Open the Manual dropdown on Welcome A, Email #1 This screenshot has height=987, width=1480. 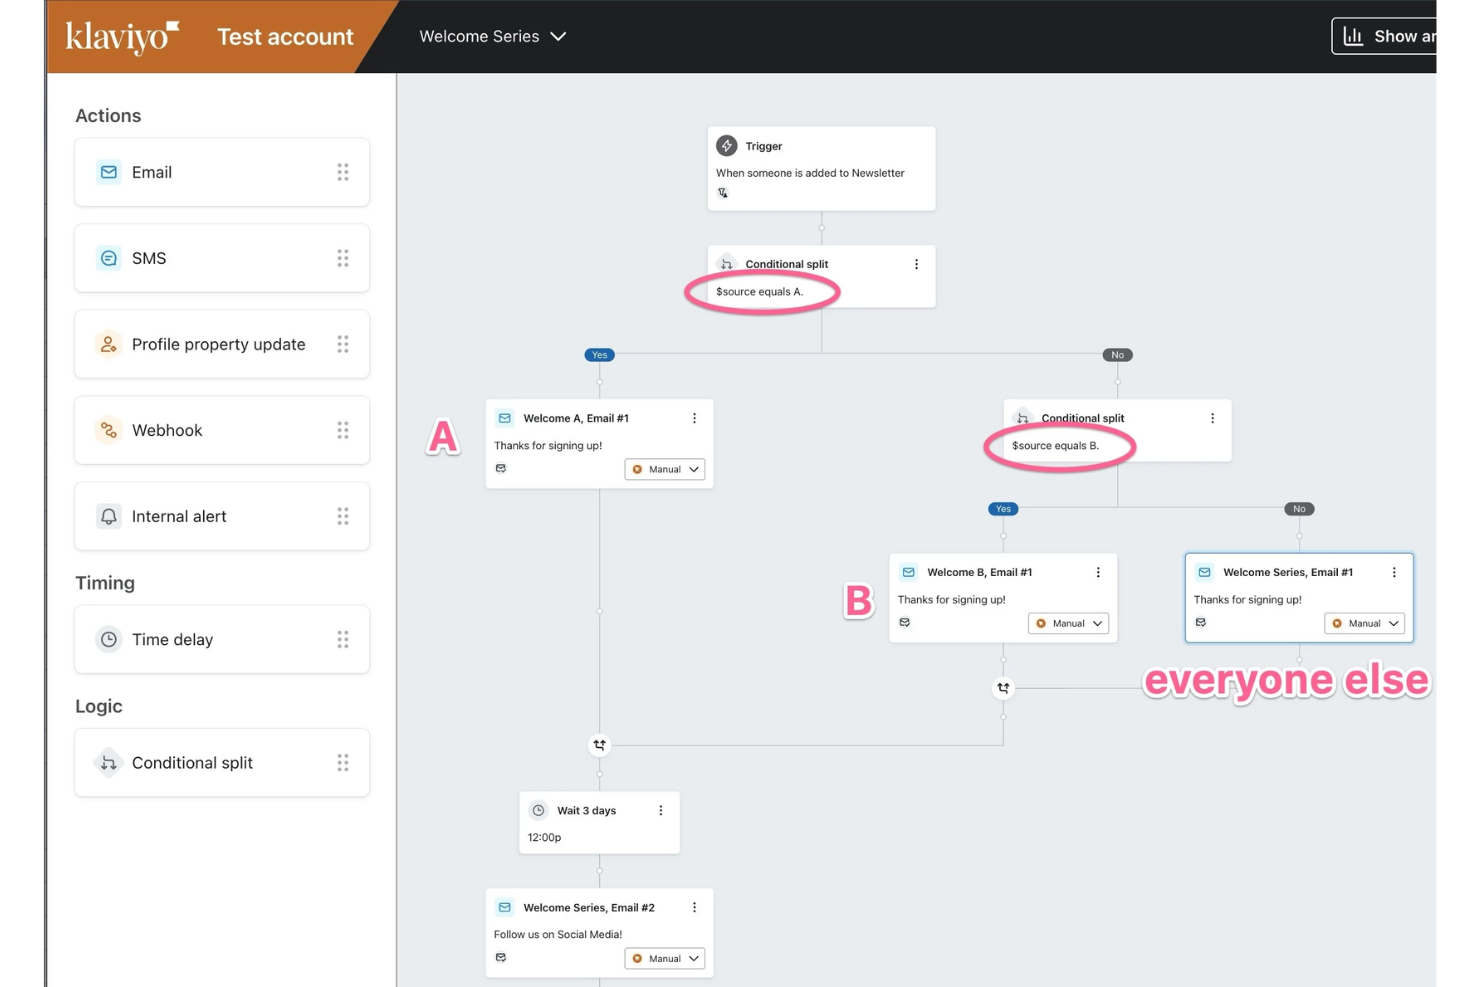(664, 469)
